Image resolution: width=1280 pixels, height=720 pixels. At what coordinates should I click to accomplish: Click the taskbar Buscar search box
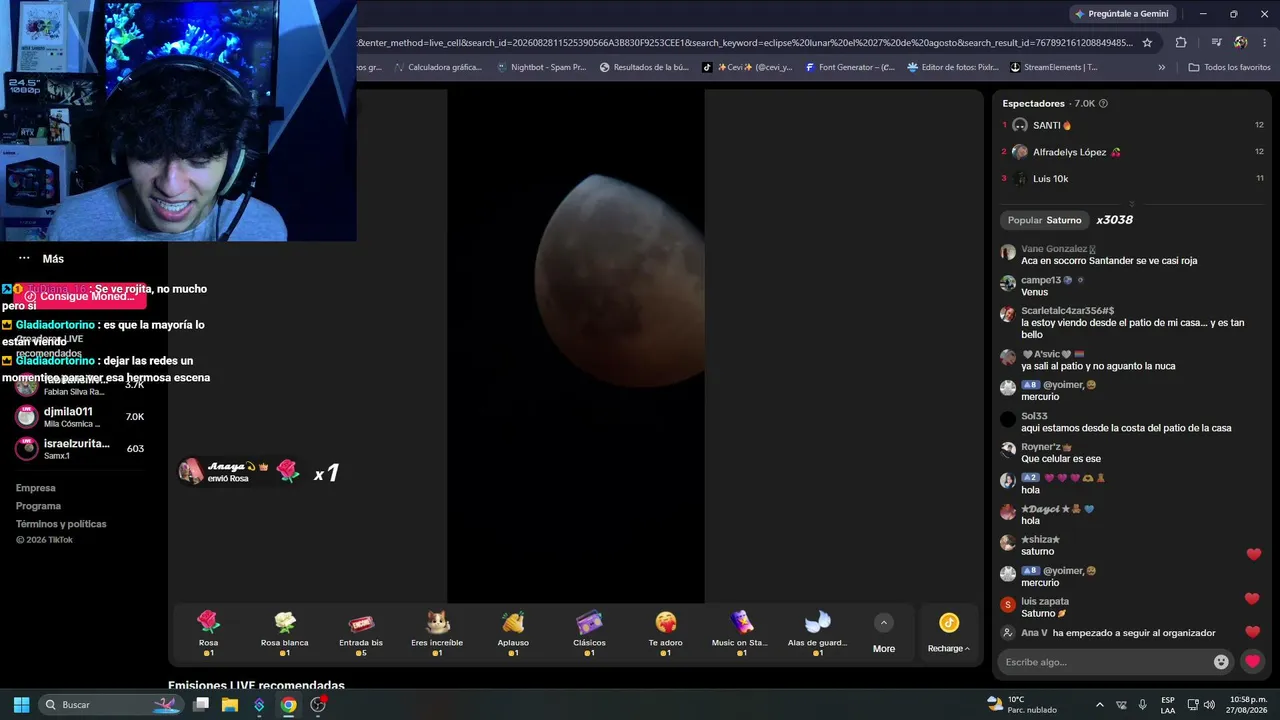coord(112,704)
